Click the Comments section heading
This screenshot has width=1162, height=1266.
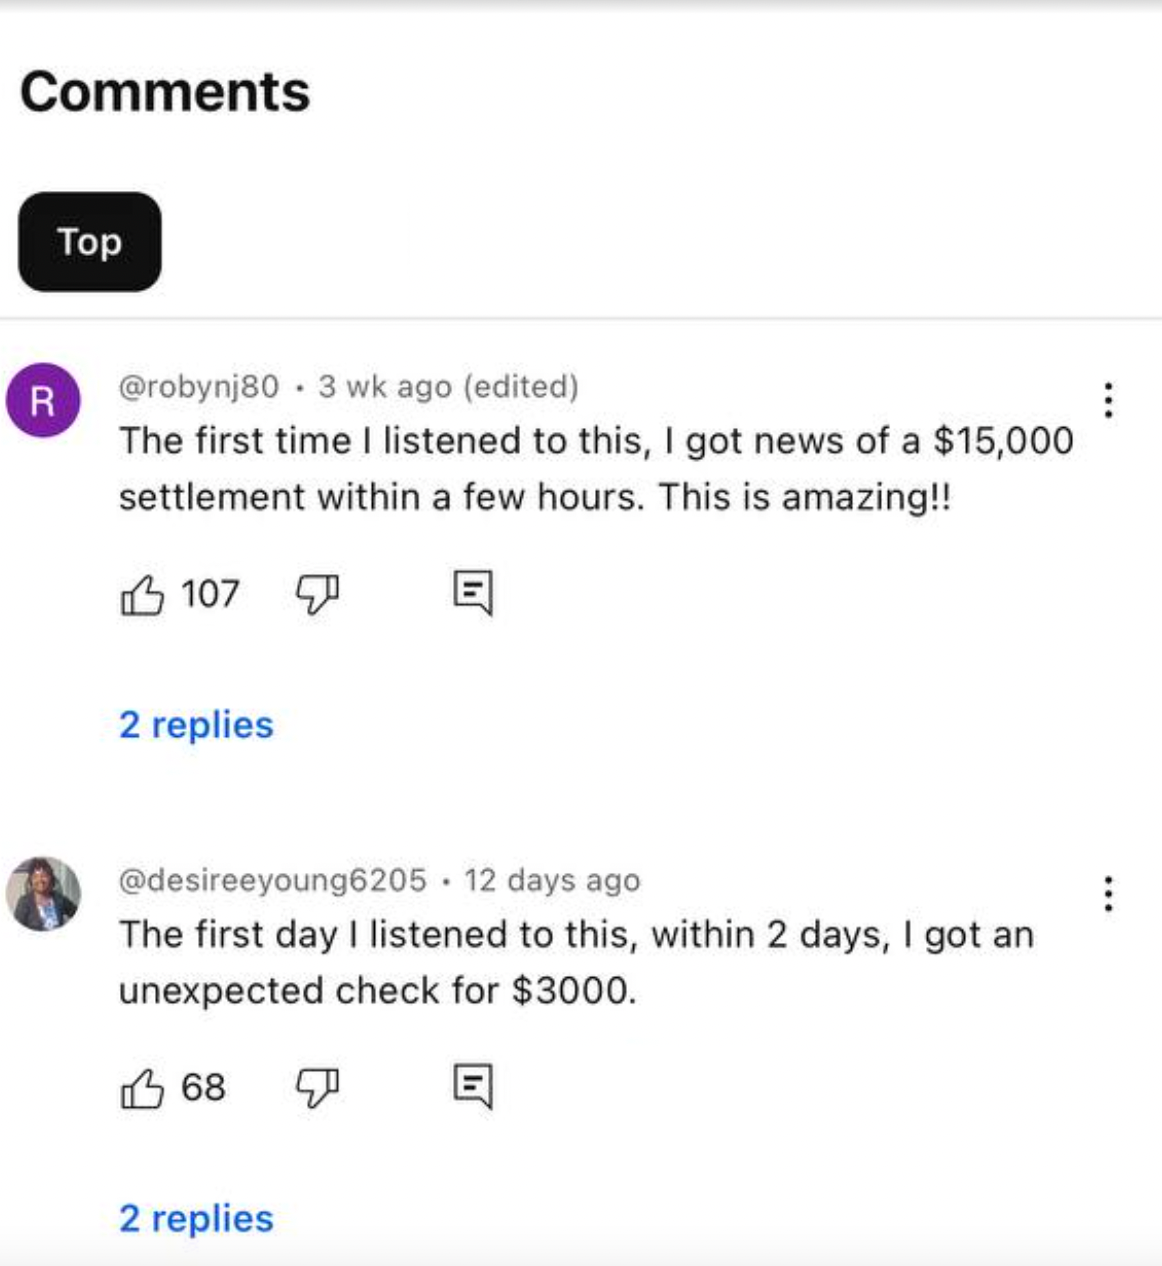[x=165, y=92]
